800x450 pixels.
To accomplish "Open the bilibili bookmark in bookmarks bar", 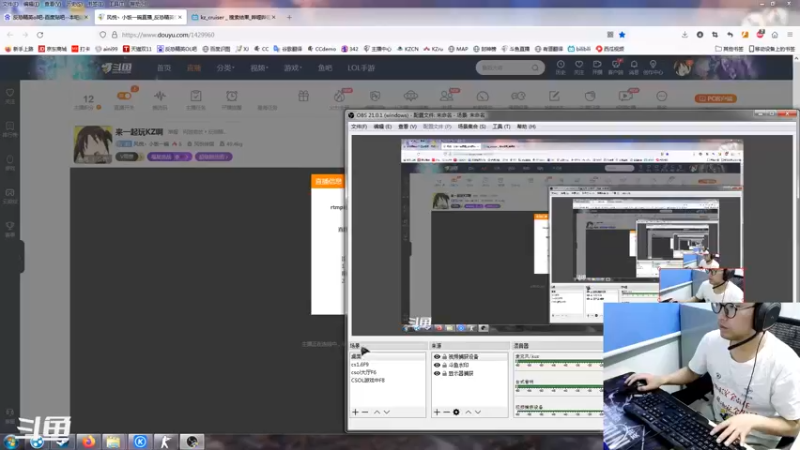I will point(579,49).
